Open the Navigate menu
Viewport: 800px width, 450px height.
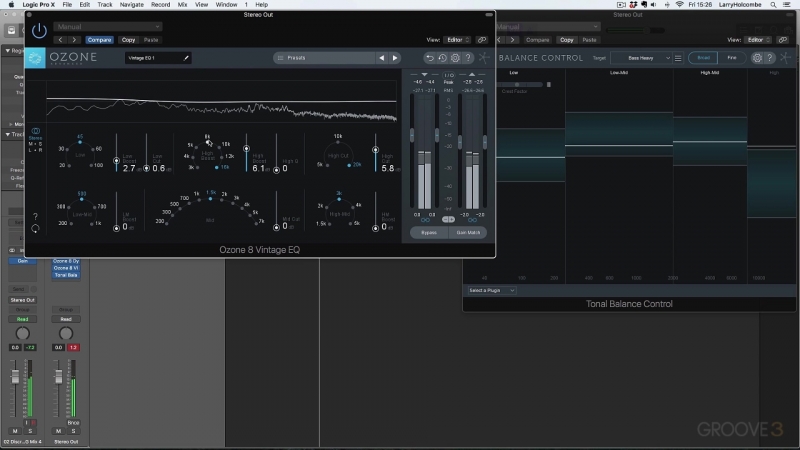pyautogui.click(x=132, y=5)
